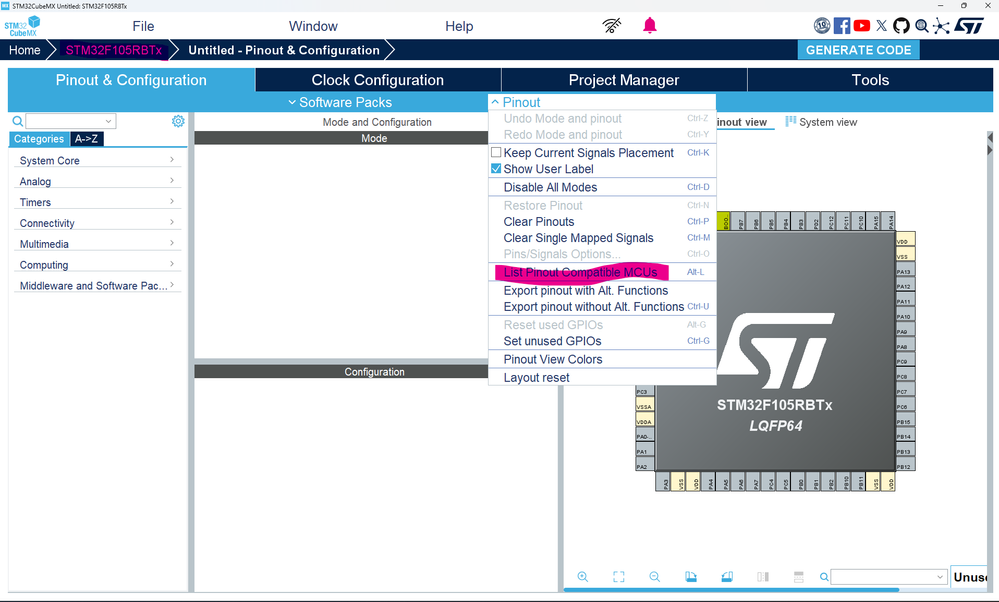999x602 pixels.
Task: Open the pin search combo box dropdown
Action: click(940, 577)
